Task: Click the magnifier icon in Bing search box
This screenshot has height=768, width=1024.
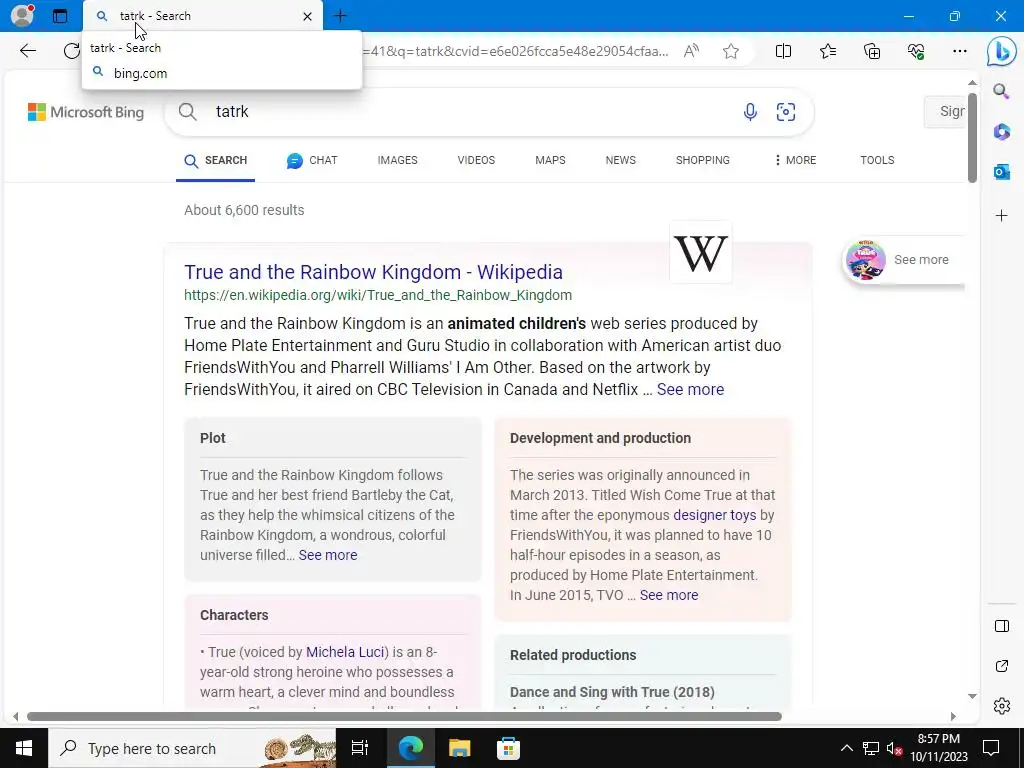Action: [187, 112]
